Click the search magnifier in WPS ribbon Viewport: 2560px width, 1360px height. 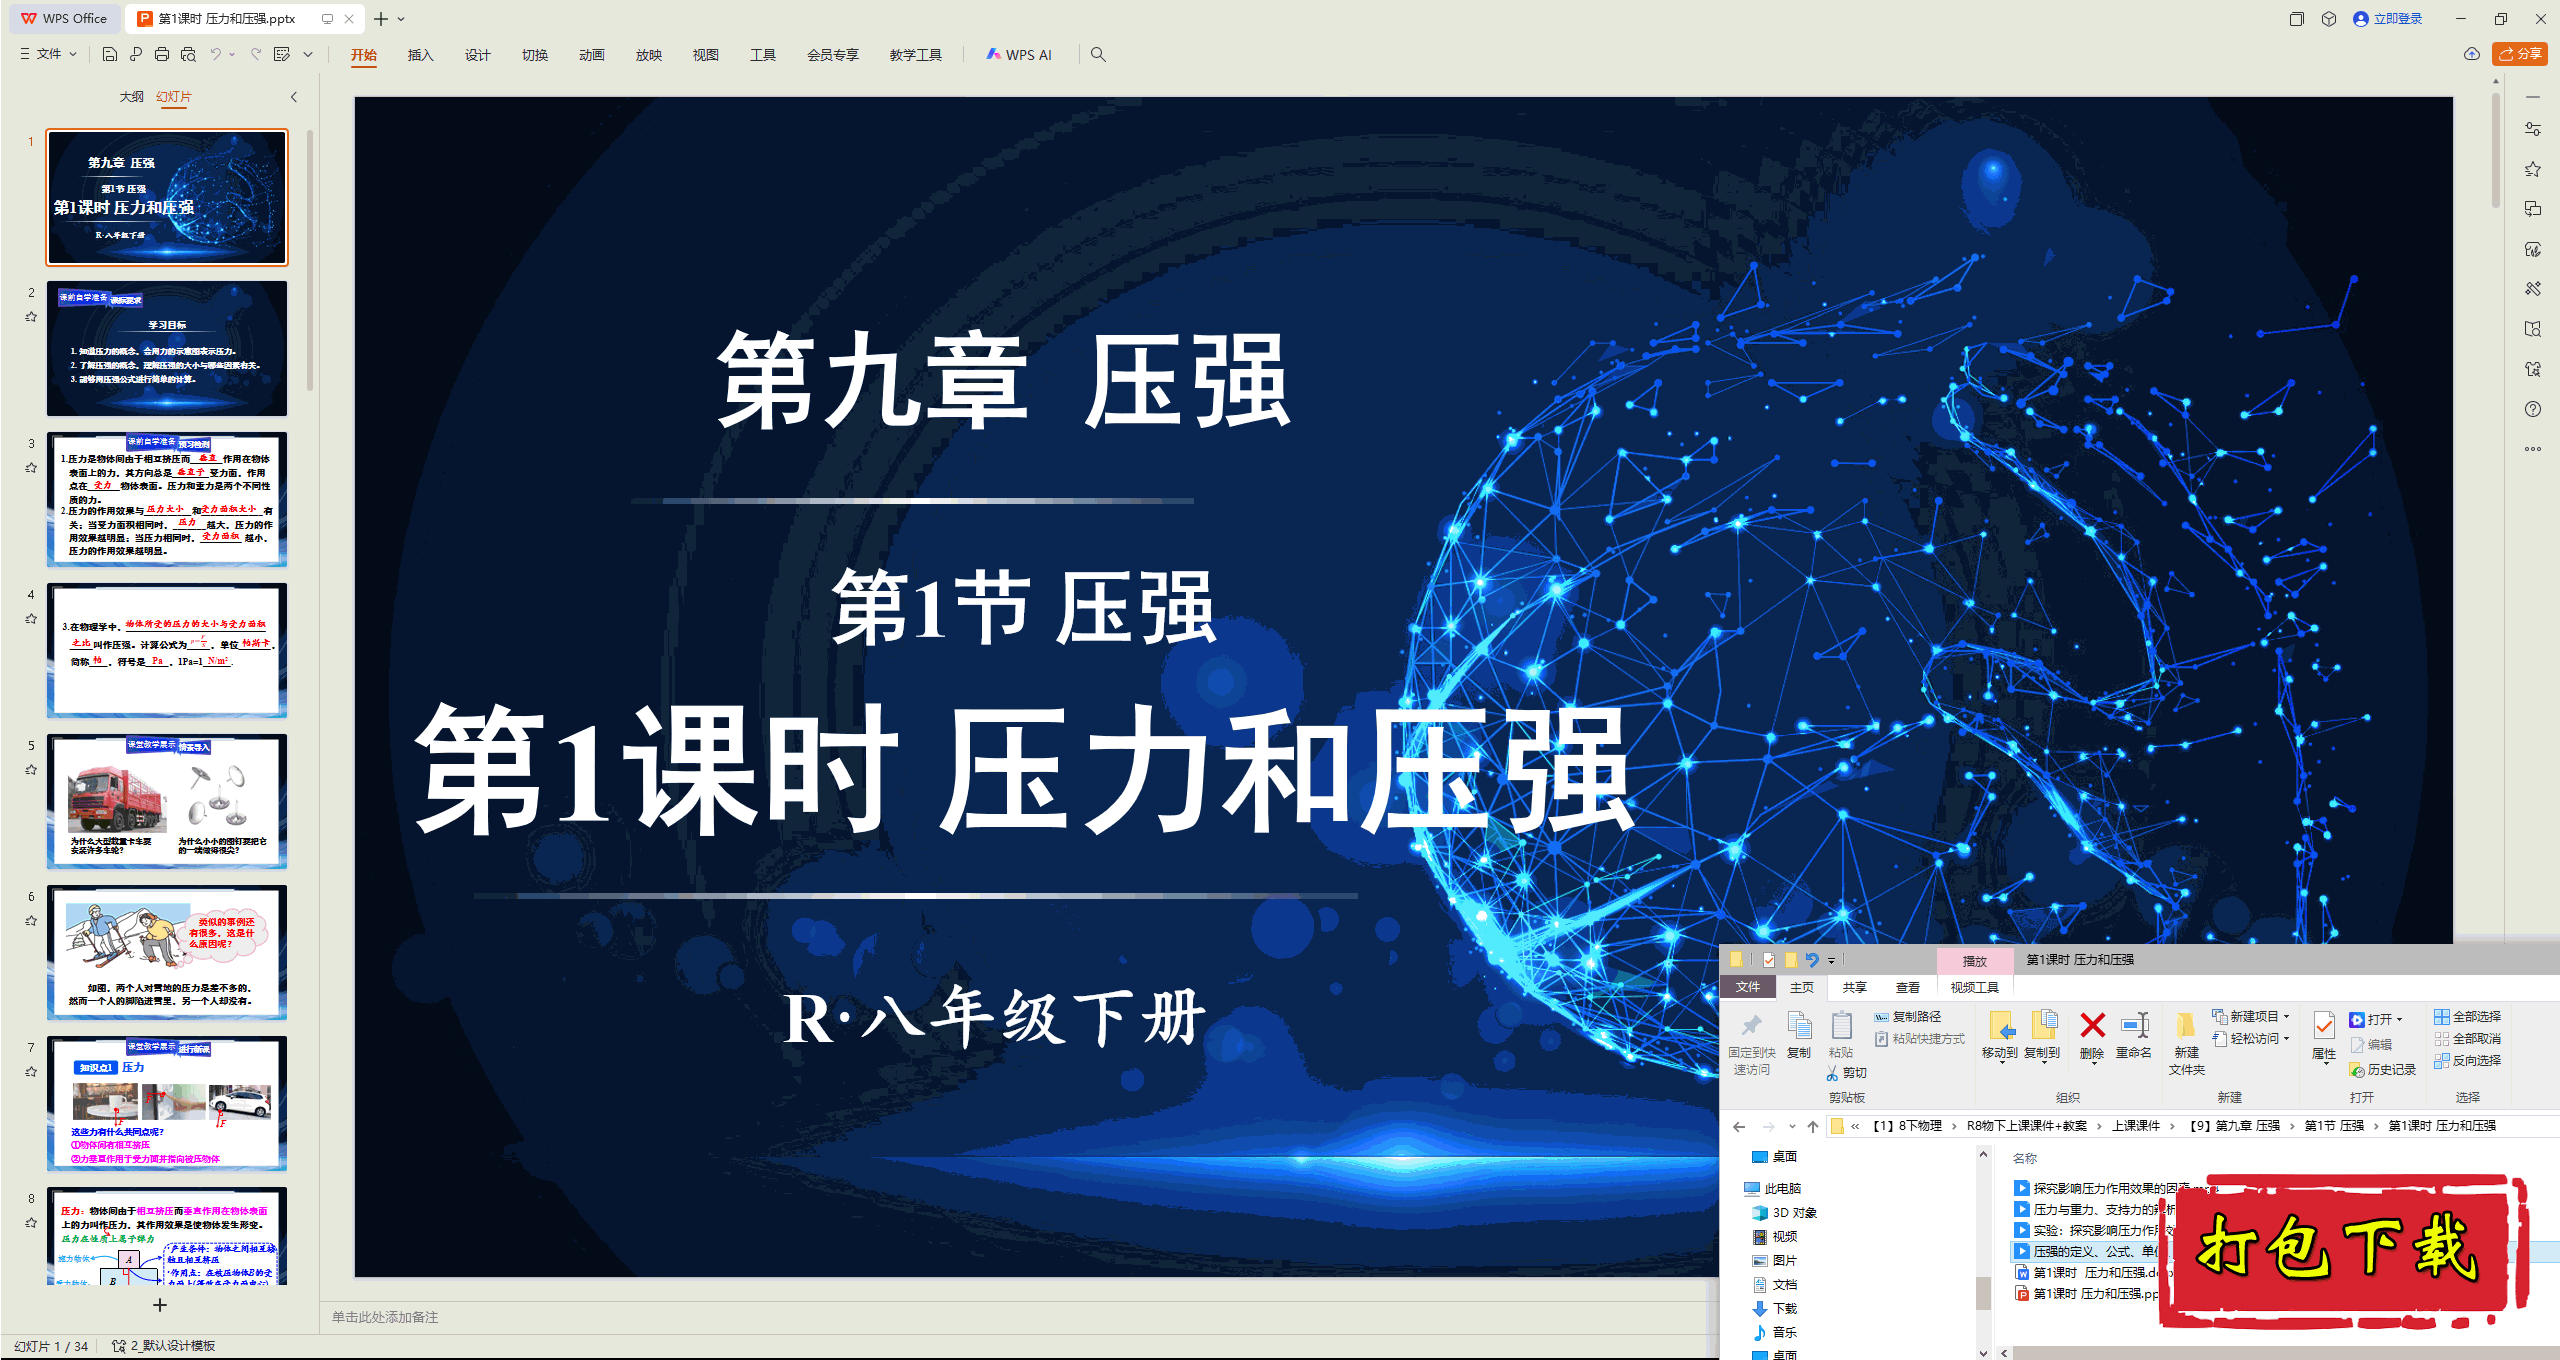[x=1098, y=54]
